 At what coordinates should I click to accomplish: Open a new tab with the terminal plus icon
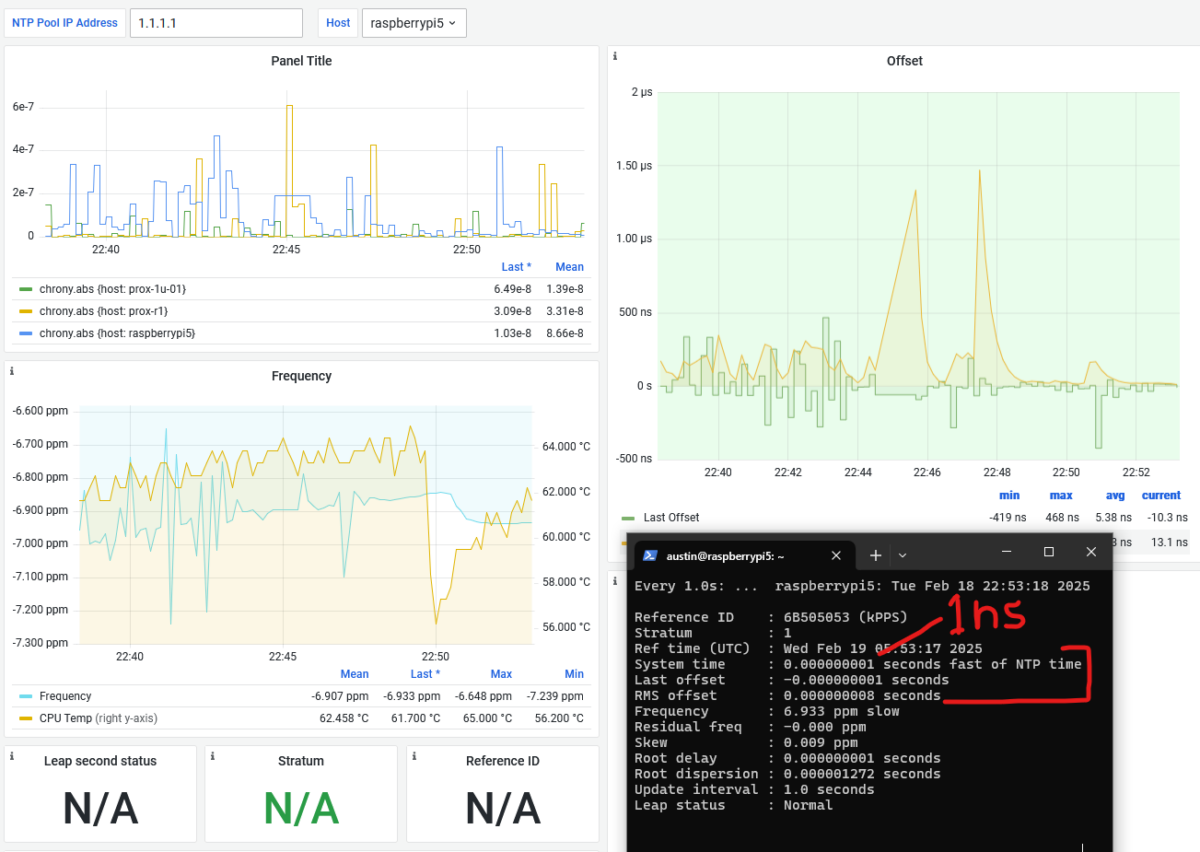(875, 555)
